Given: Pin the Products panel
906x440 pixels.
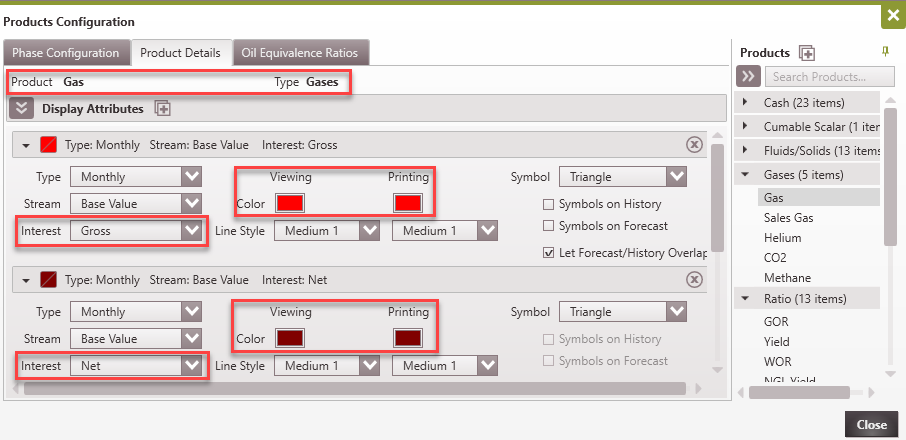Looking at the screenshot, I should pyautogui.click(x=885, y=52).
